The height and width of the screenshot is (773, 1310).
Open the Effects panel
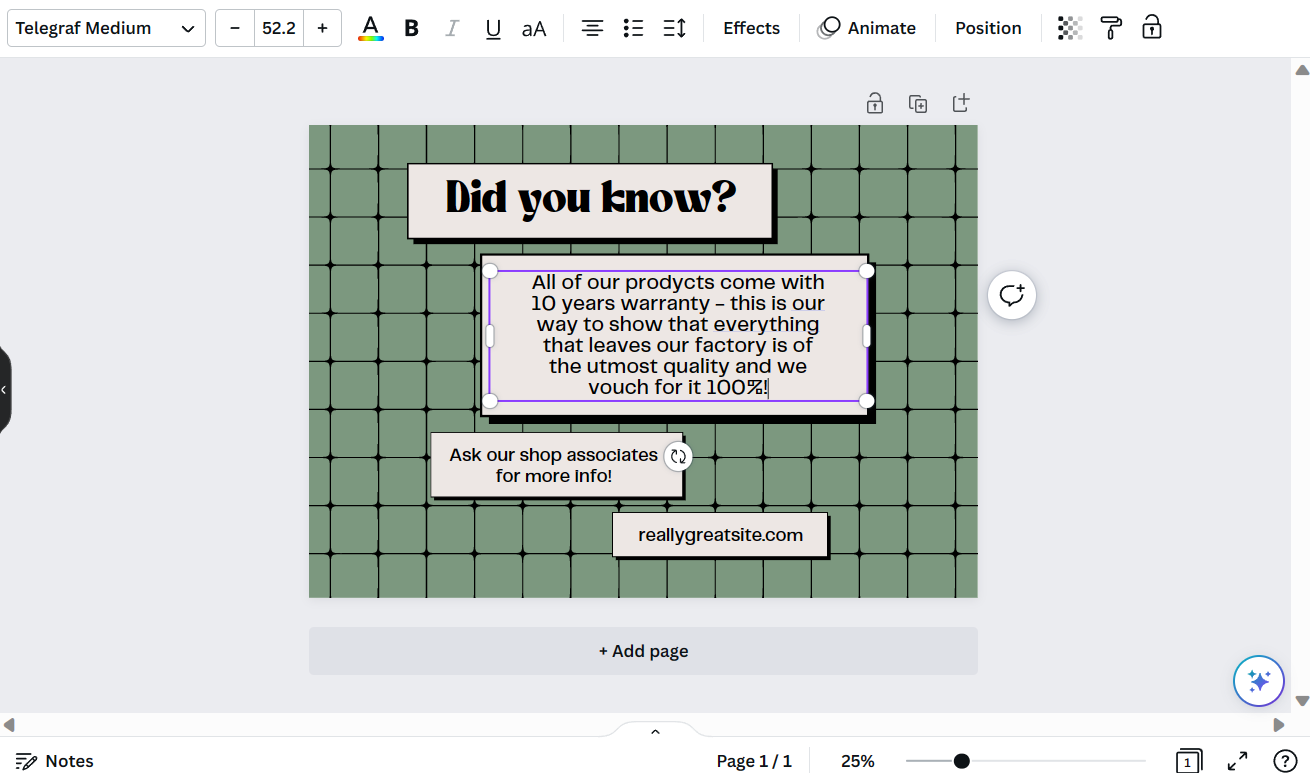(751, 28)
